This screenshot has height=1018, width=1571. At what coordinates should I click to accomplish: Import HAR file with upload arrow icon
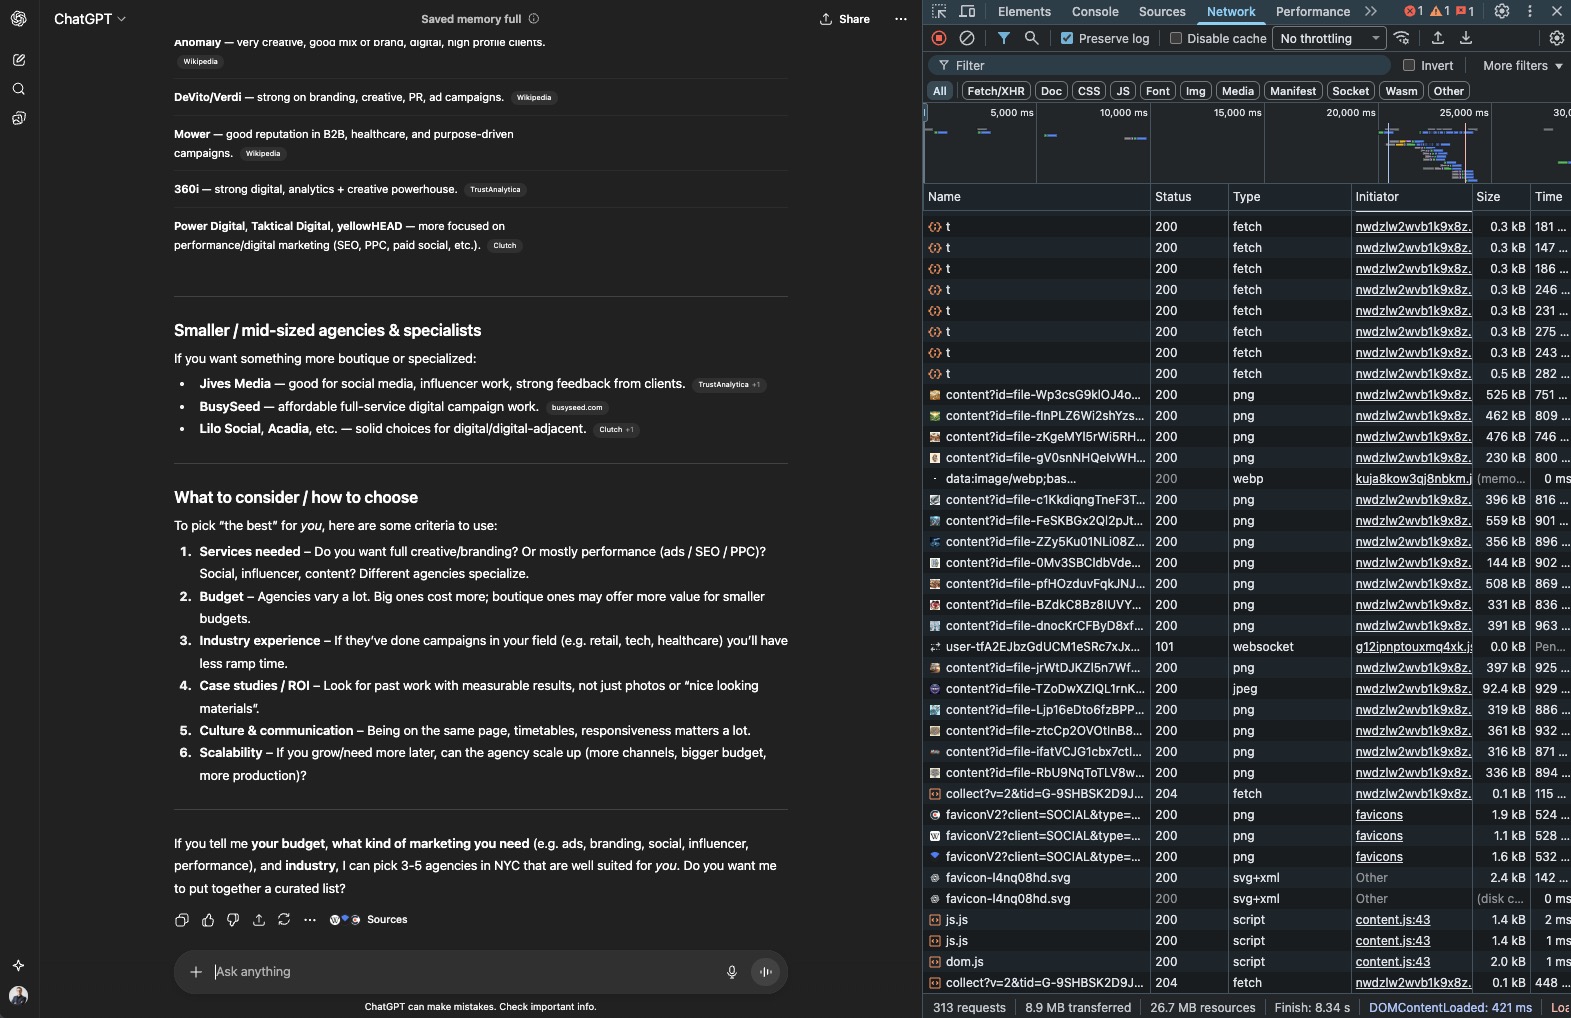1438,38
